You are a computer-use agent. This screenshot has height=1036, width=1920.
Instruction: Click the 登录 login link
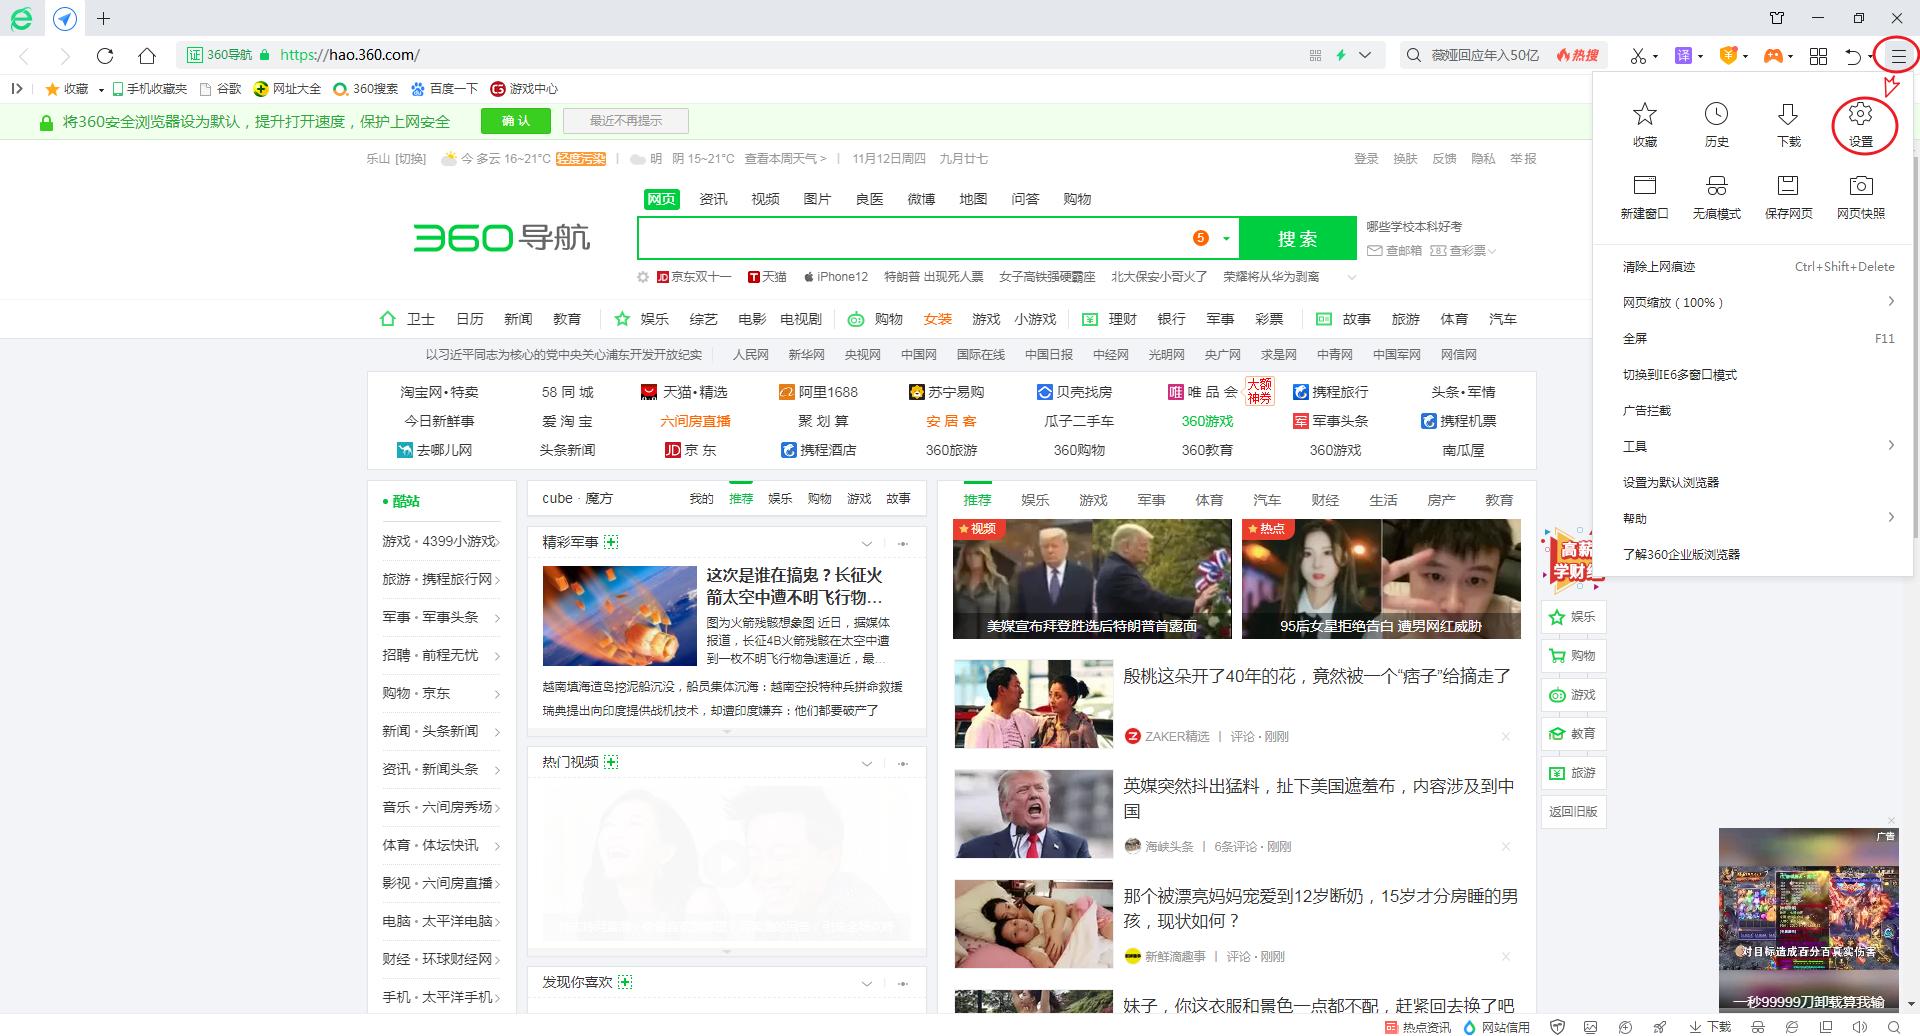1366,158
